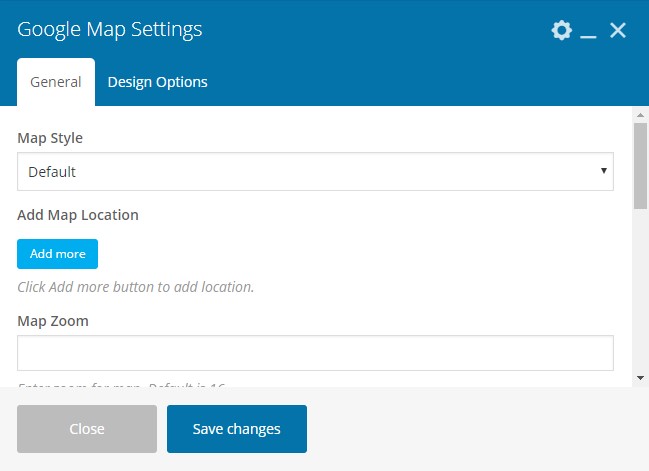The image size is (649, 471).
Task: Click the Add Map Location label
Action: click(78, 215)
